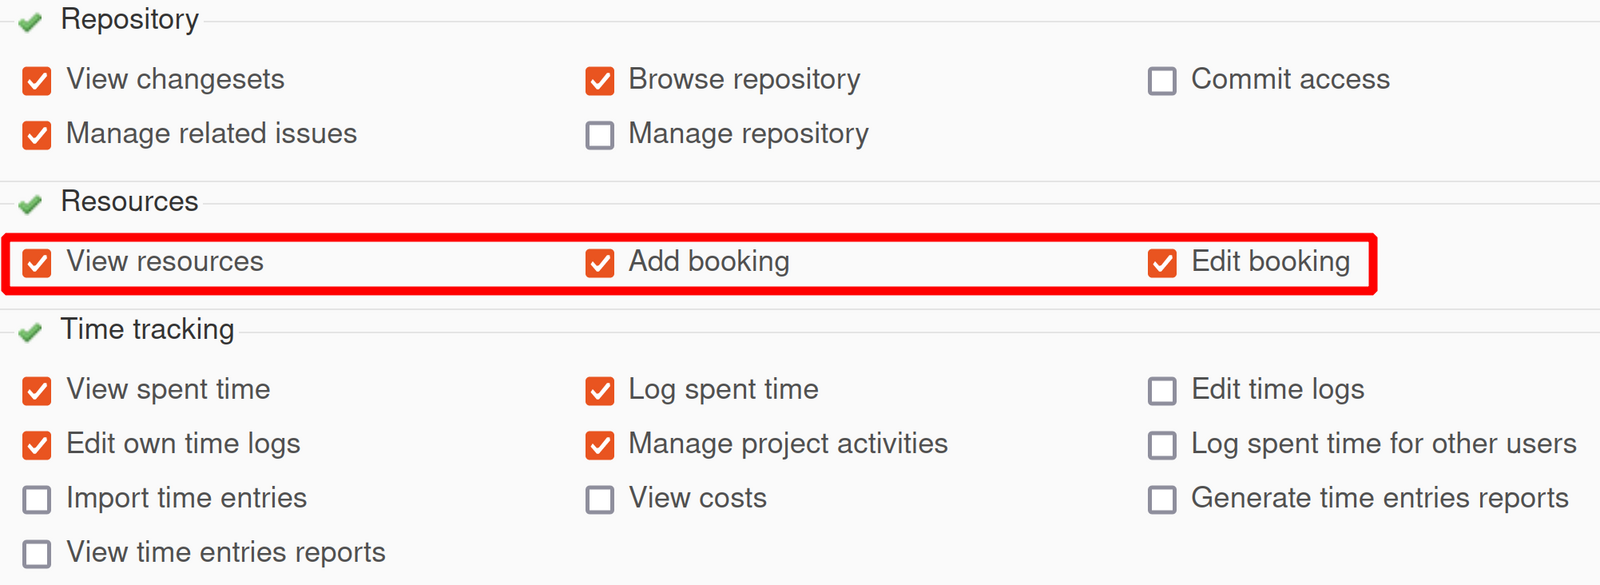This screenshot has height=585, width=1600.
Task: Uncheck Manage related issues
Action: [x=36, y=135]
